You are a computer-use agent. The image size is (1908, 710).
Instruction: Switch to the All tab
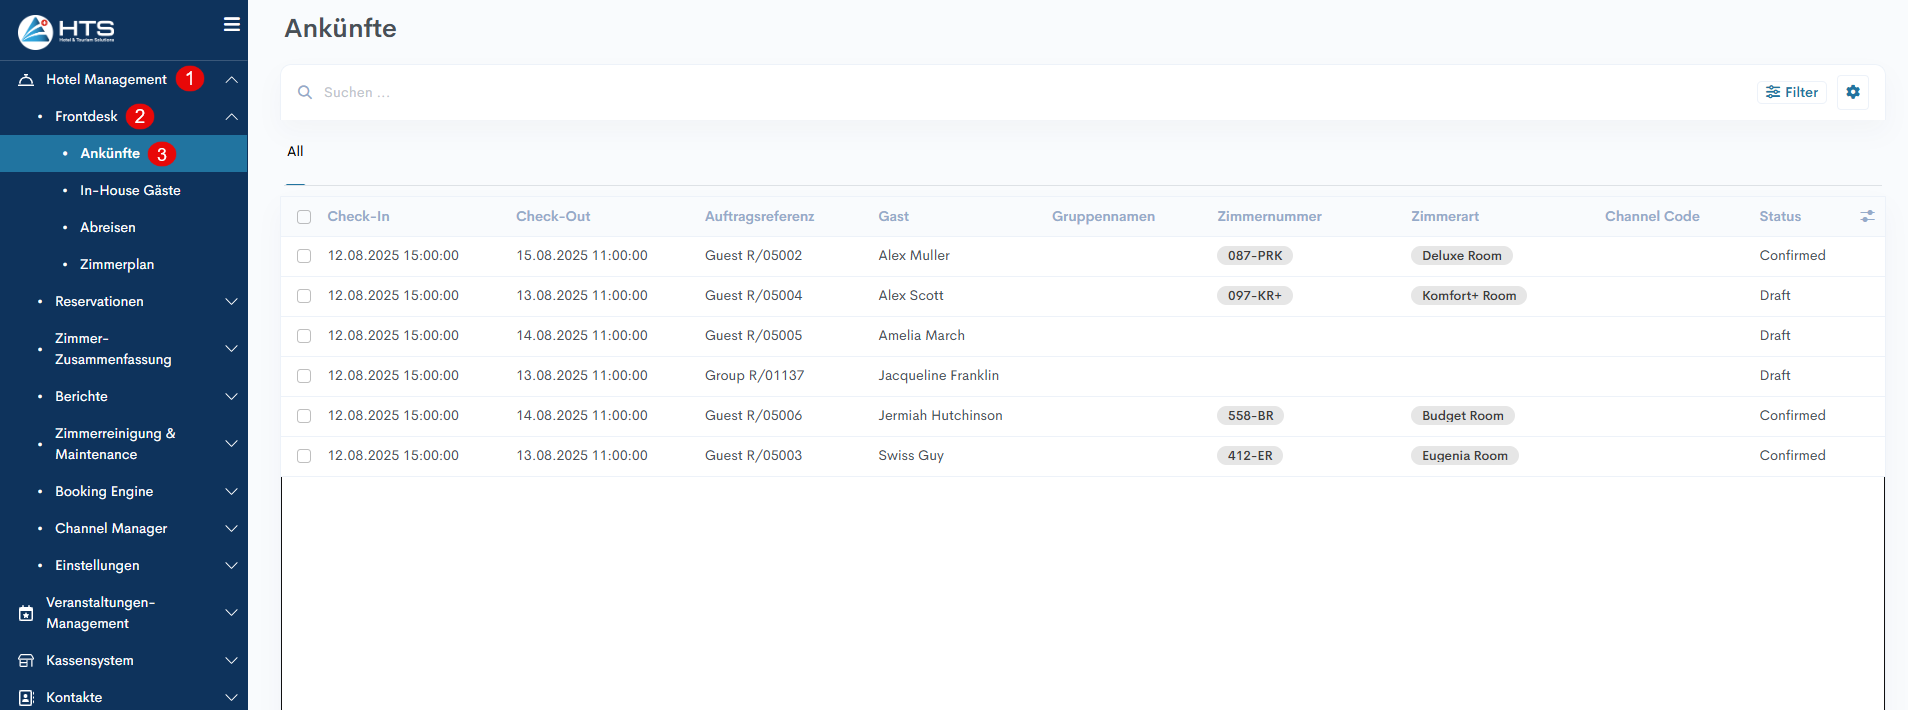pyautogui.click(x=295, y=152)
